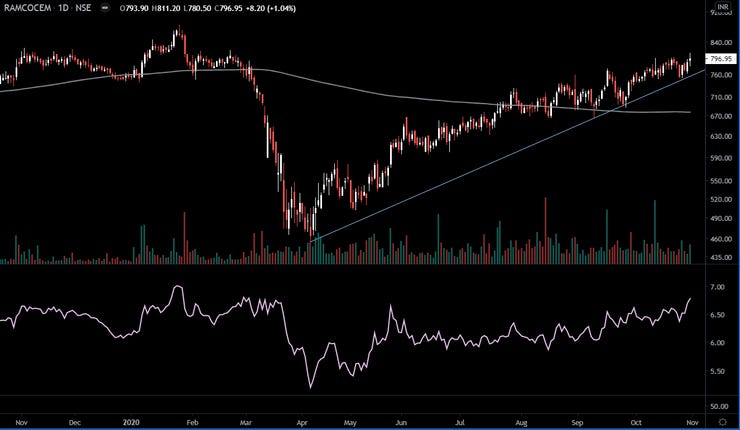Viewport: 740px width, 430px height.
Task: Click the 840.00 price axis label
Action: pyautogui.click(x=721, y=43)
